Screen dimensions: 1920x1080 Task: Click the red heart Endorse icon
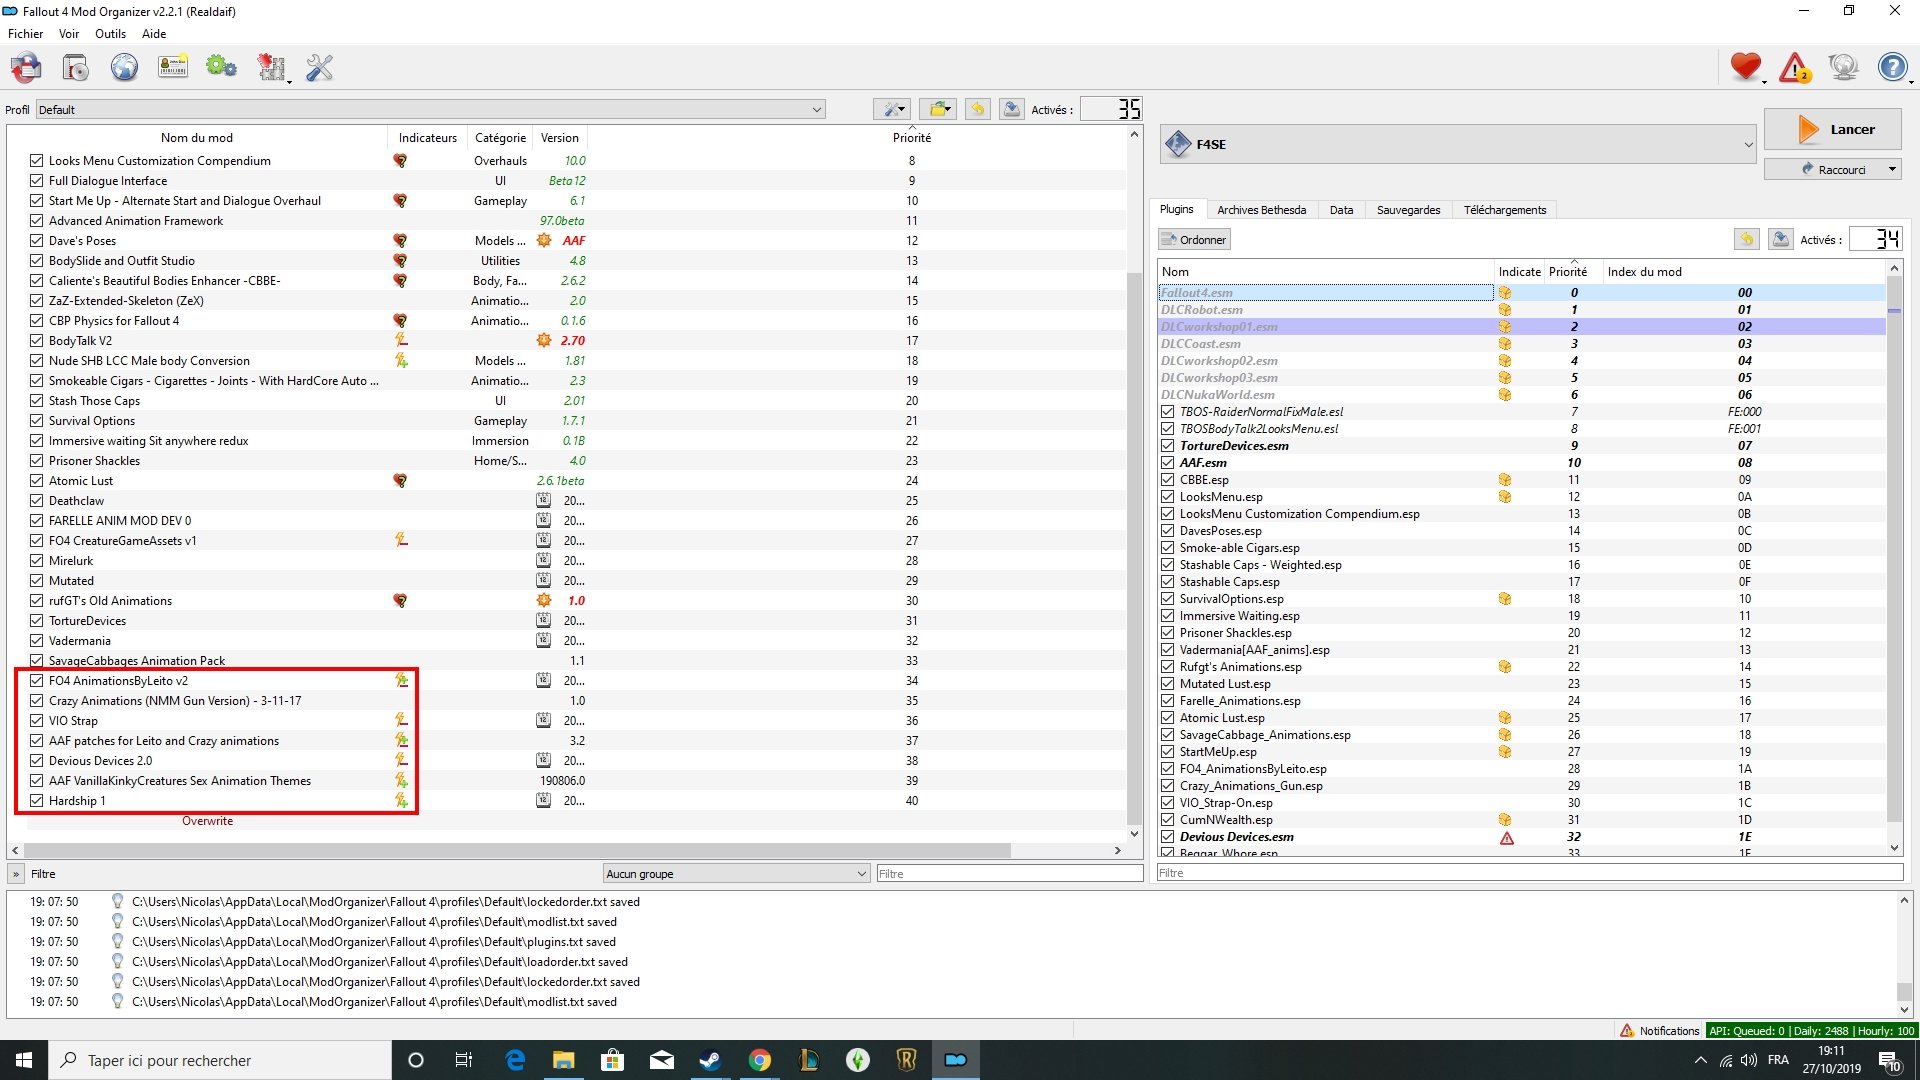coord(1746,68)
